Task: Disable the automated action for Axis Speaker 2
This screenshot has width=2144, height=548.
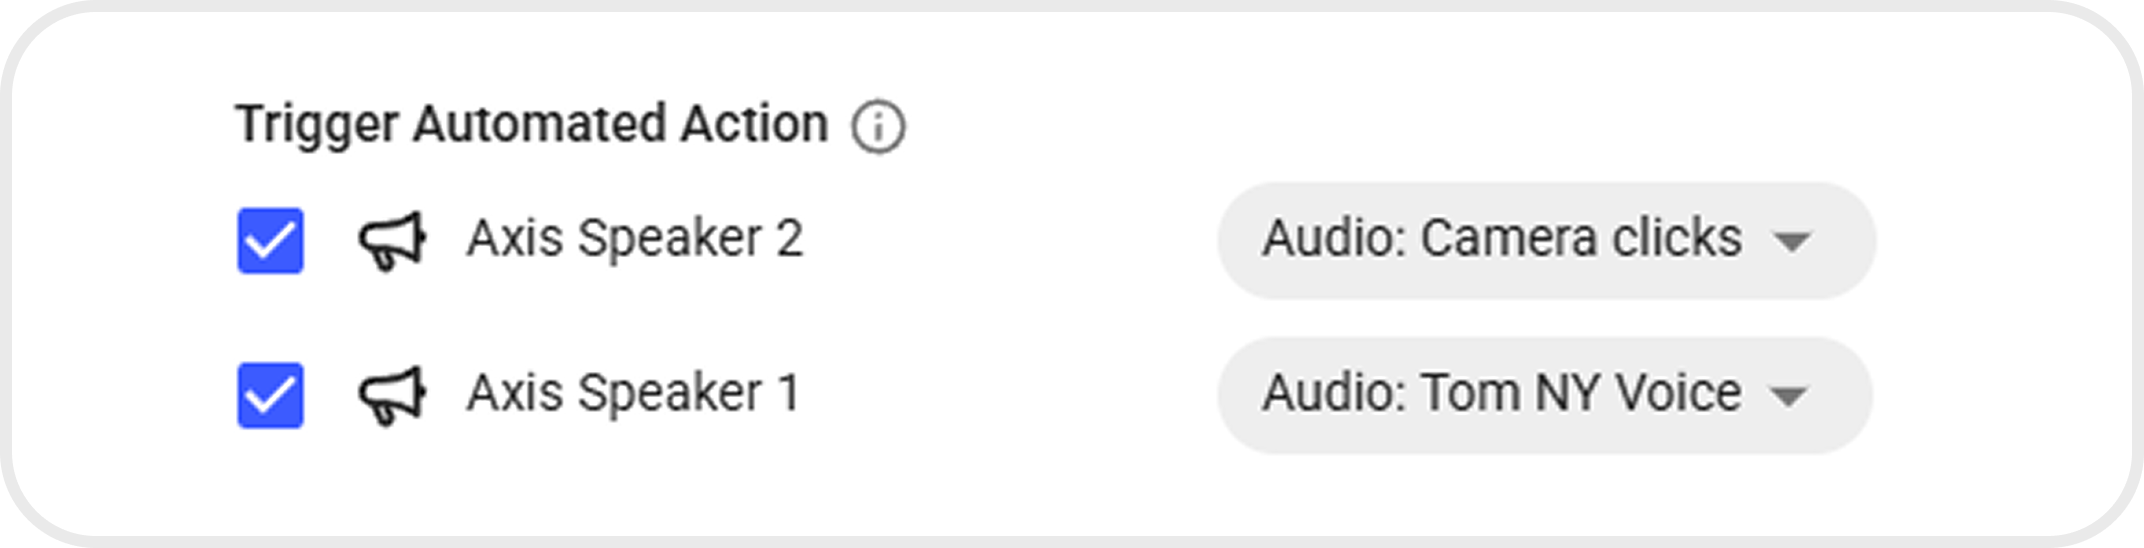Action: (270, 240)
